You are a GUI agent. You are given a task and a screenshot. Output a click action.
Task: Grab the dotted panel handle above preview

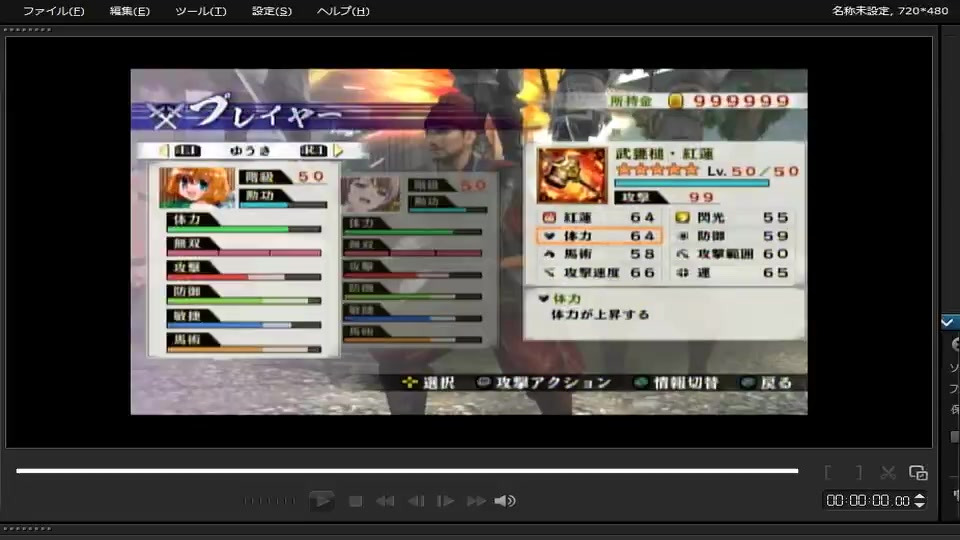pos(27,29)
